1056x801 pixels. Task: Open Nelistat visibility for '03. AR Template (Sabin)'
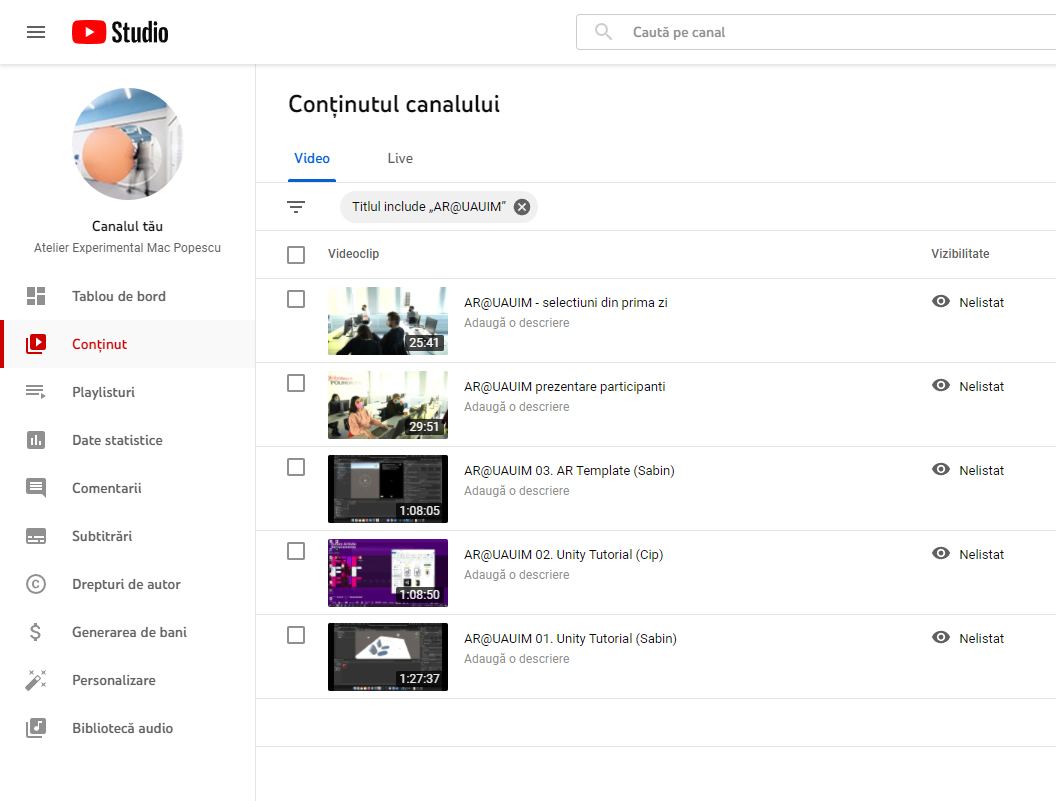click(981, 471)
